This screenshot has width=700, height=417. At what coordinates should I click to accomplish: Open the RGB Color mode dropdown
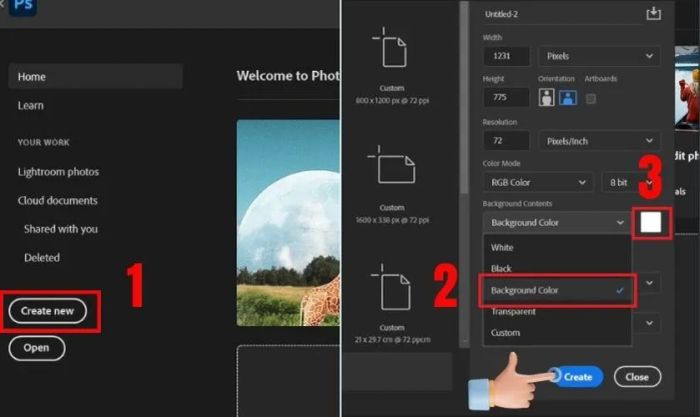click(x=538, y=182)
